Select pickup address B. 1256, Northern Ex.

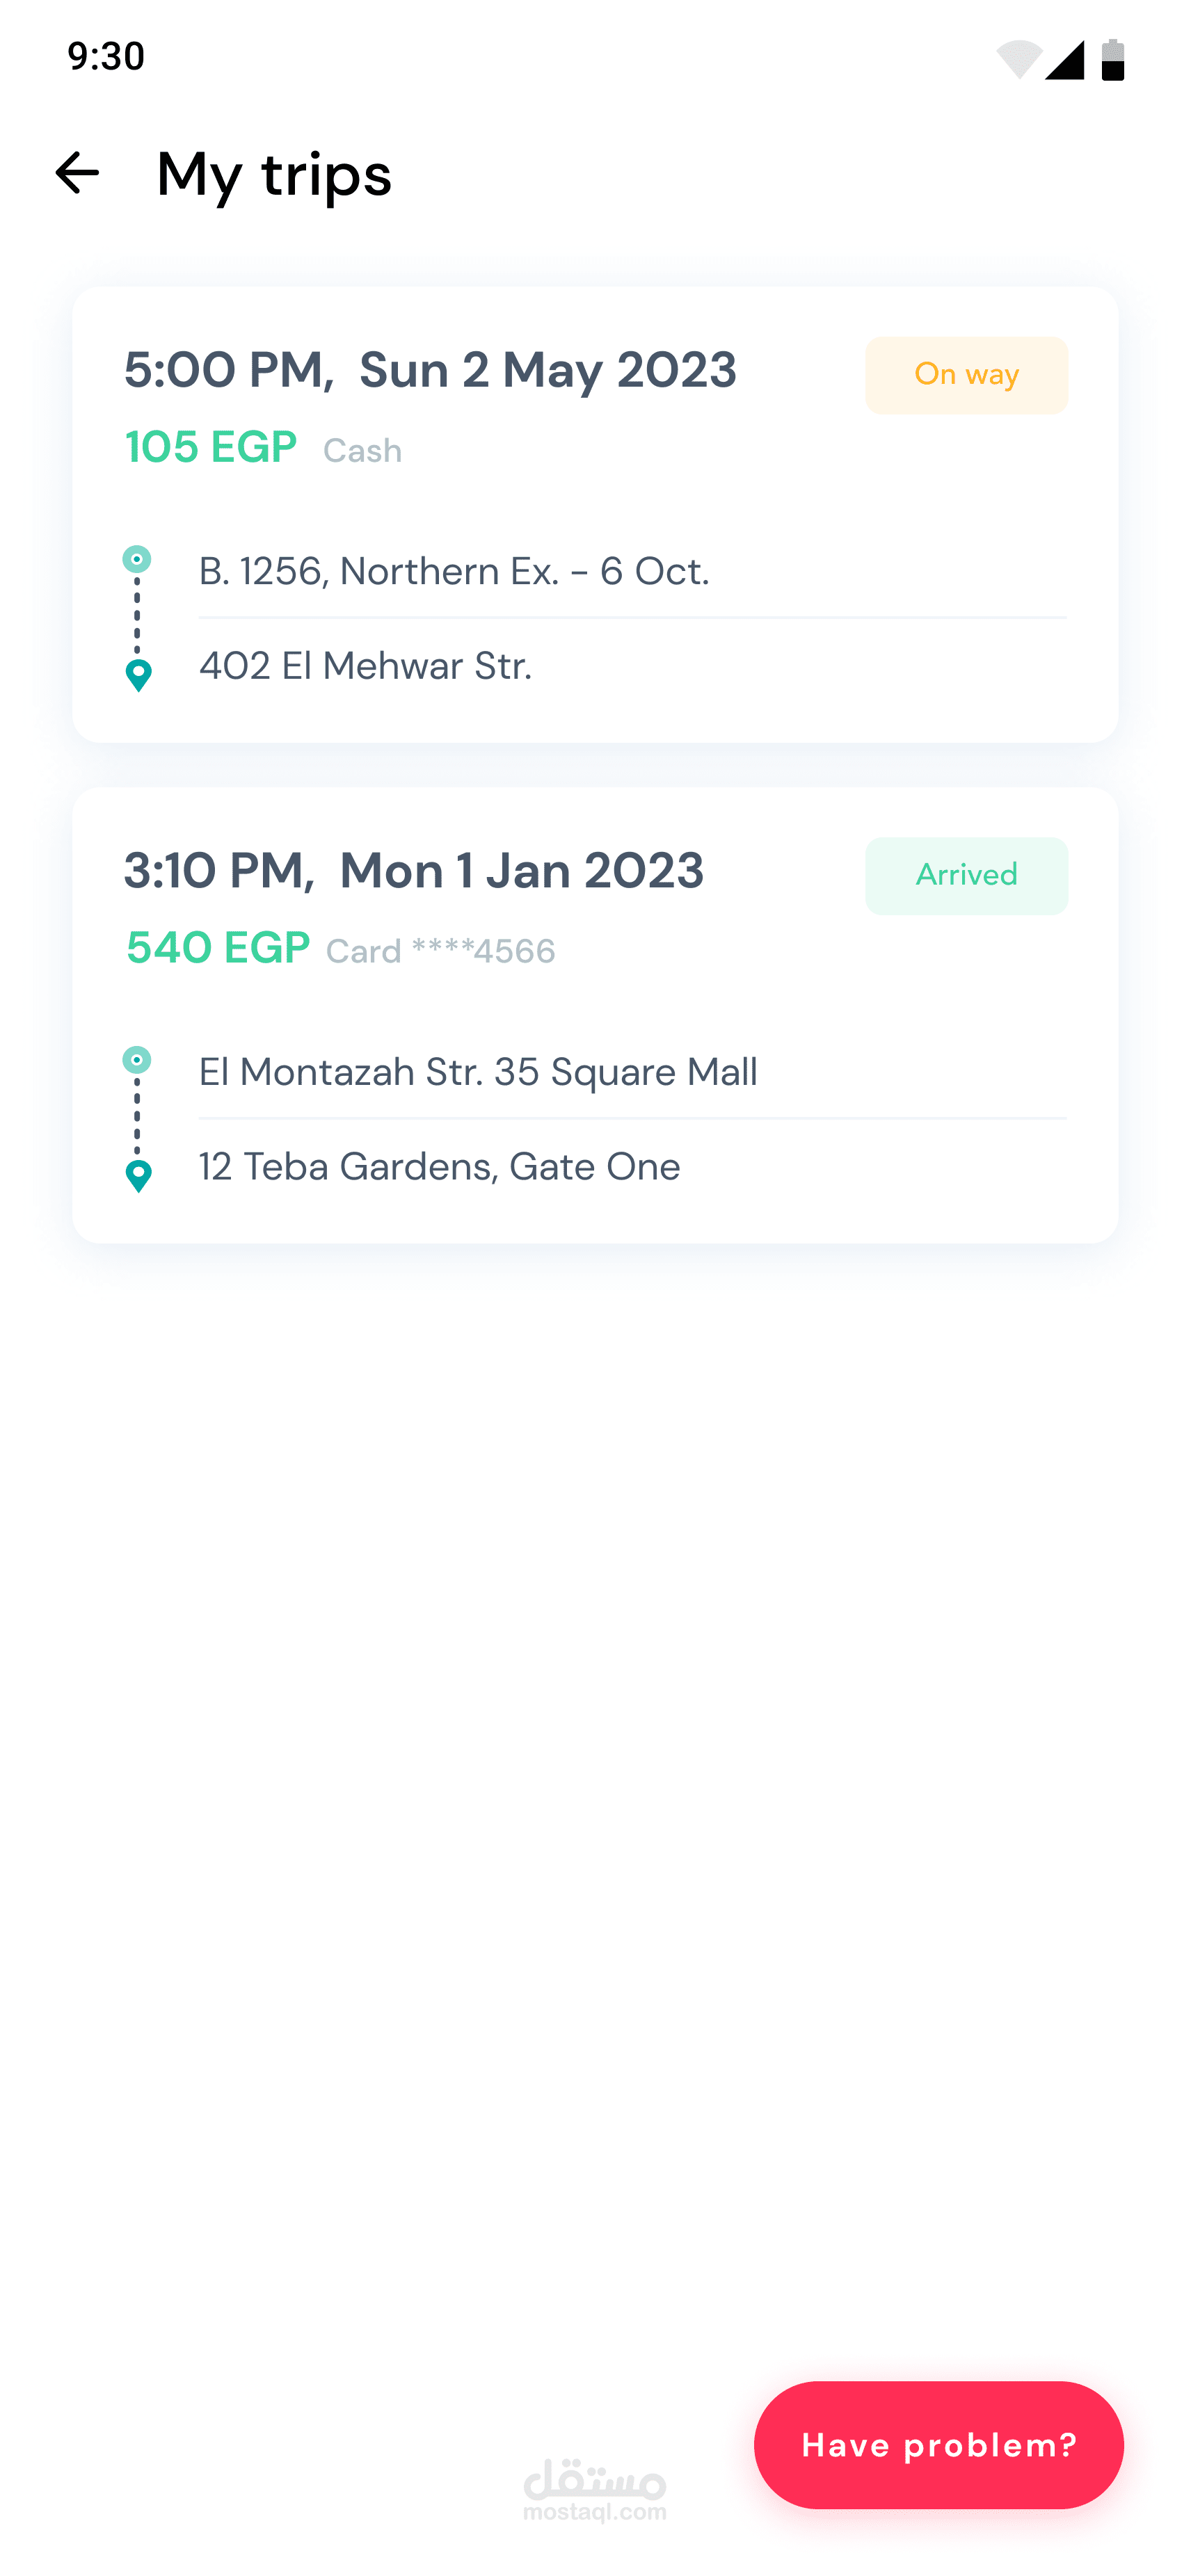[x=454, y=571]
